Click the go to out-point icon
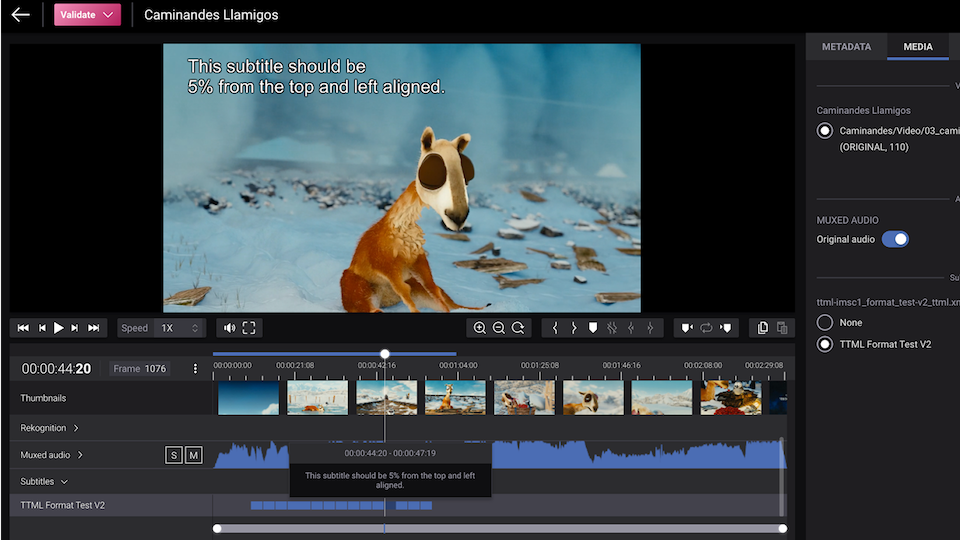This screenshot has width=960, height=540. point(650,328)
